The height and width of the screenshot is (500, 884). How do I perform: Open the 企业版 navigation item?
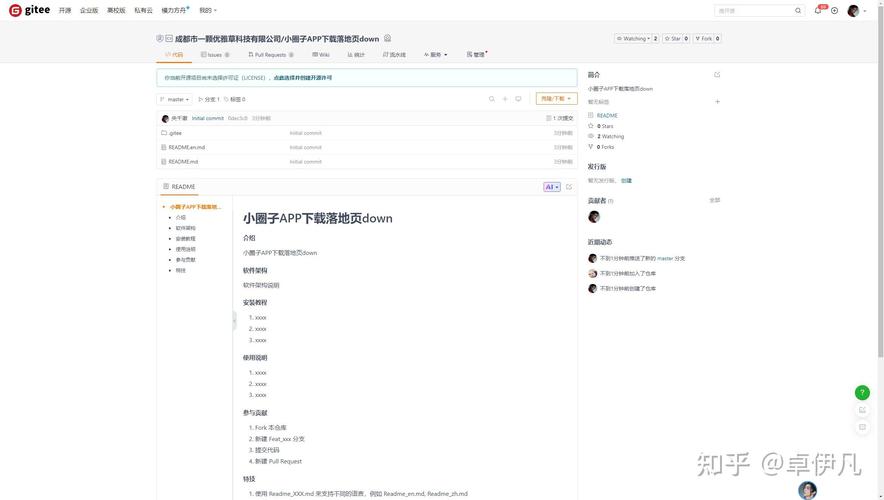pos(89,10)
